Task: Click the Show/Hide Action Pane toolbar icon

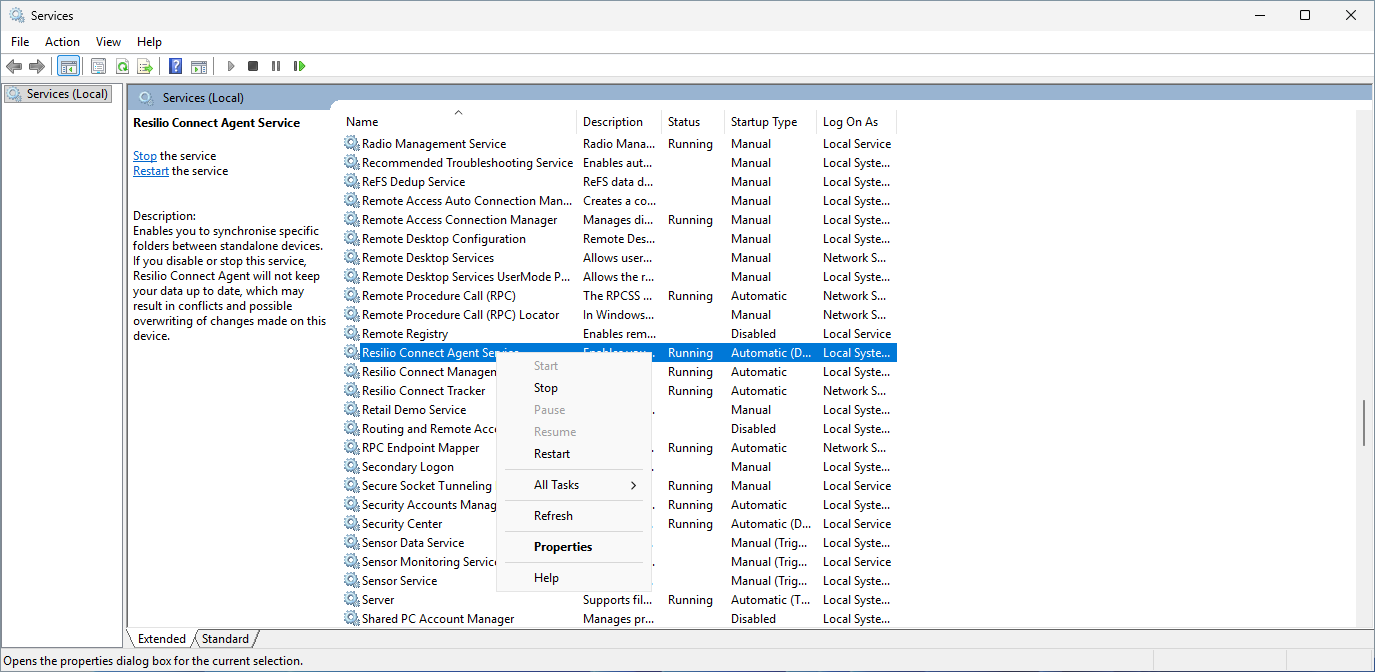Action: [199, 66]
